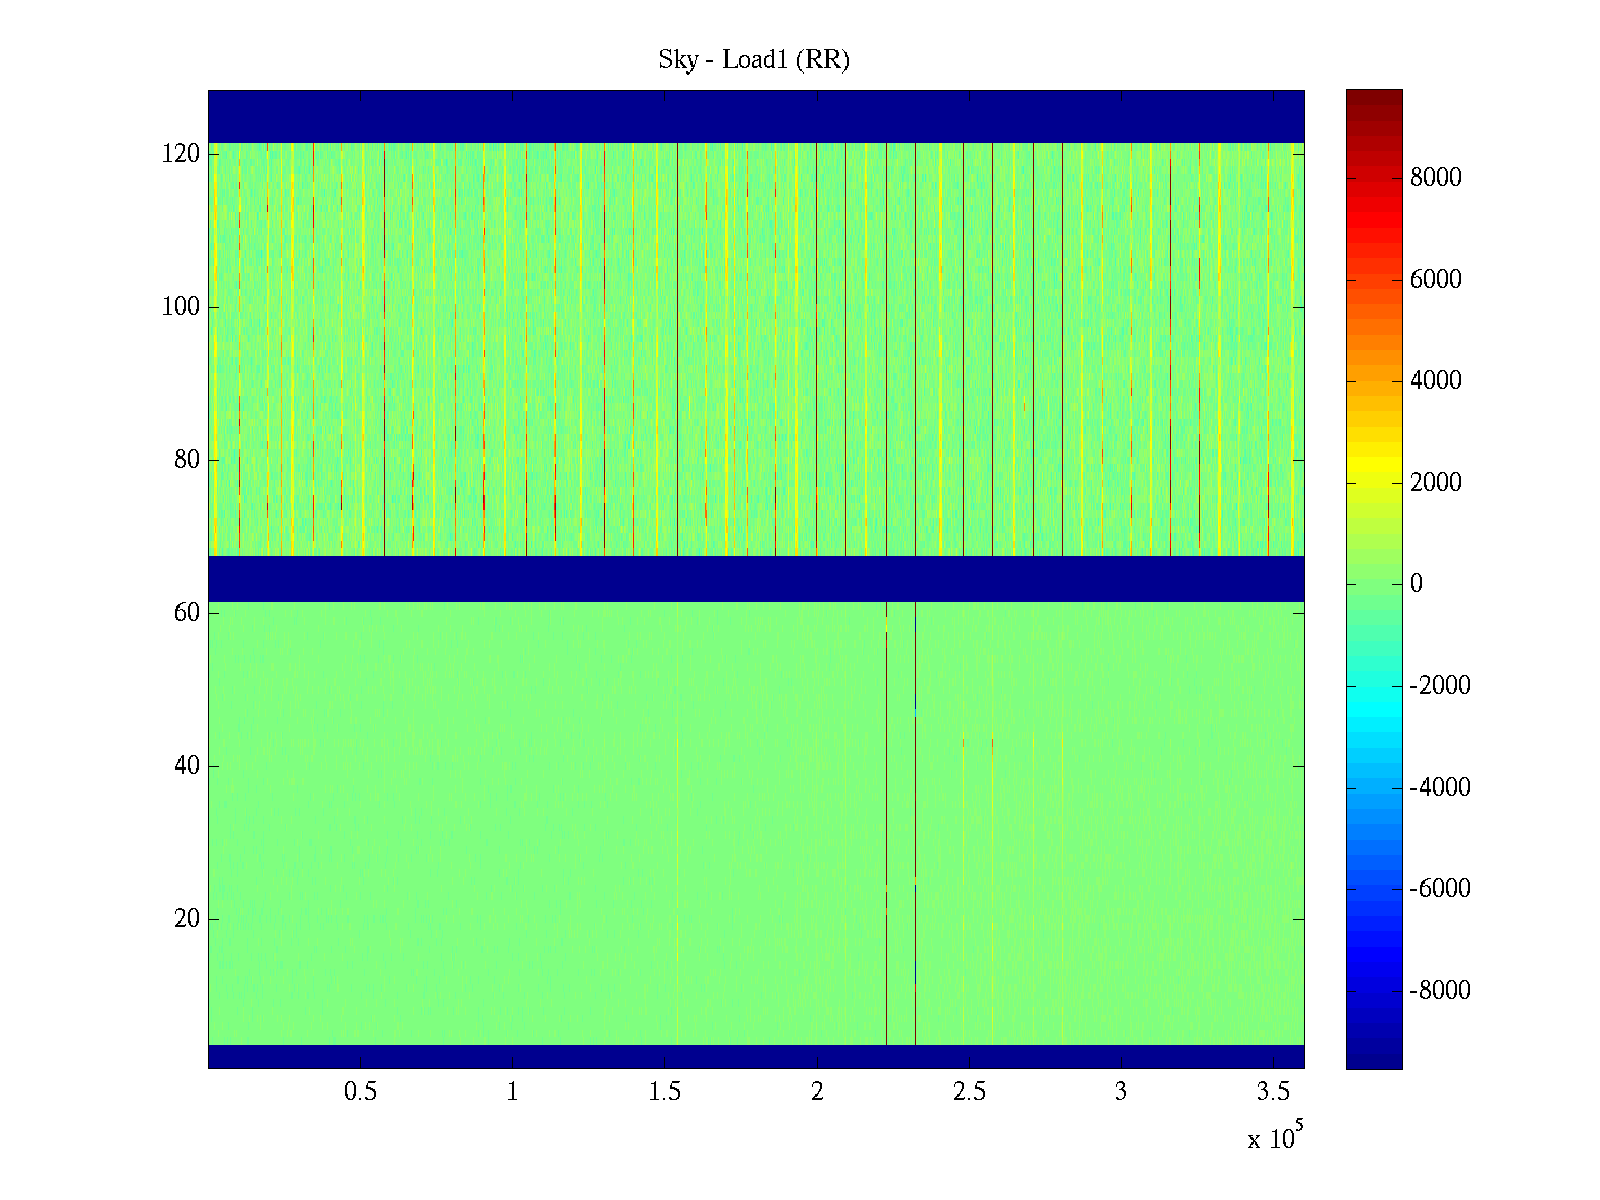Select the x-axis tick label 1.5
This screenshot has height=1200, width=1600.
665,1092
